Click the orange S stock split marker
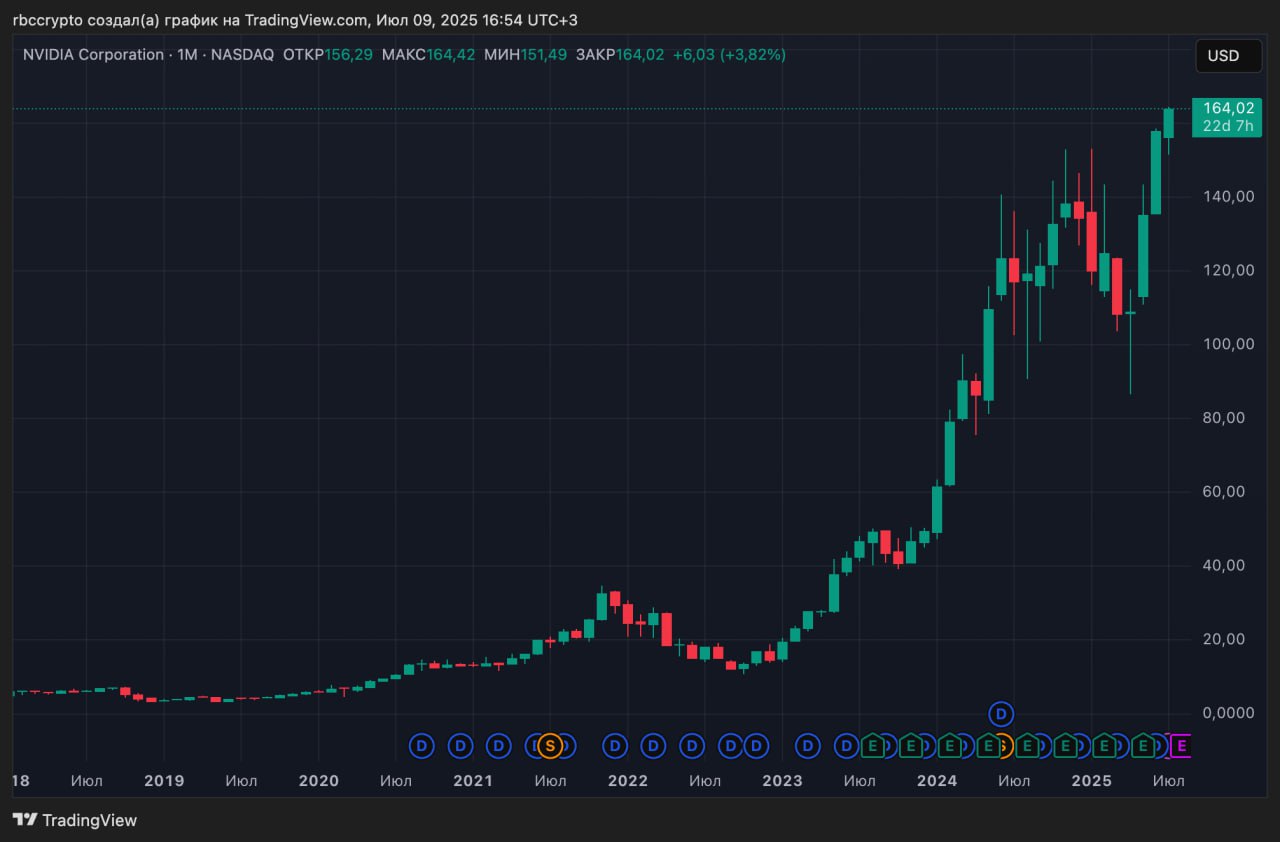1280x842 pixels. click(548, 745)
